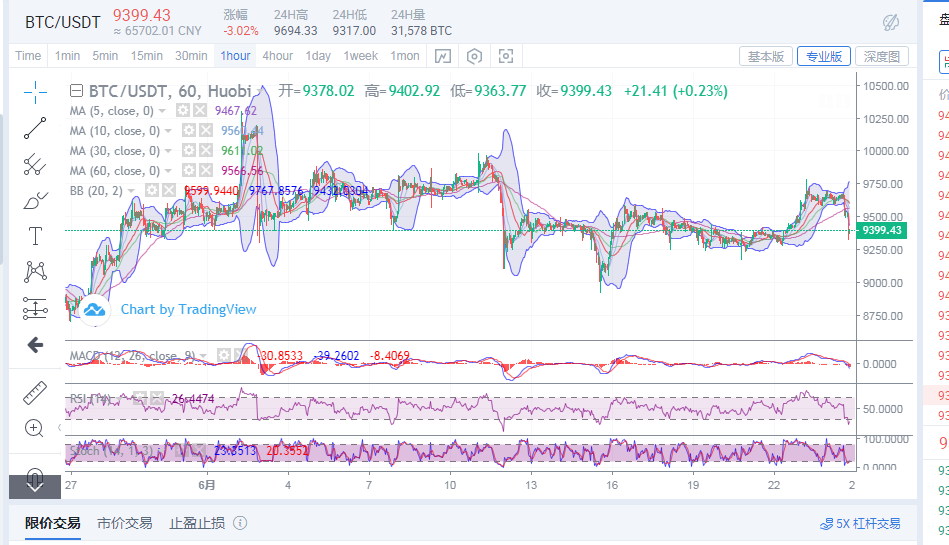Open the chart settings gear icon

475,56
